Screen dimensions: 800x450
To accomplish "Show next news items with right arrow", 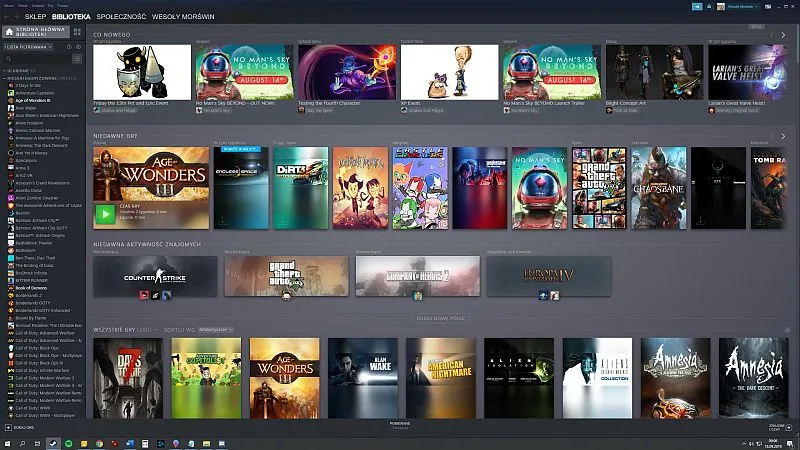I will 784,35.
